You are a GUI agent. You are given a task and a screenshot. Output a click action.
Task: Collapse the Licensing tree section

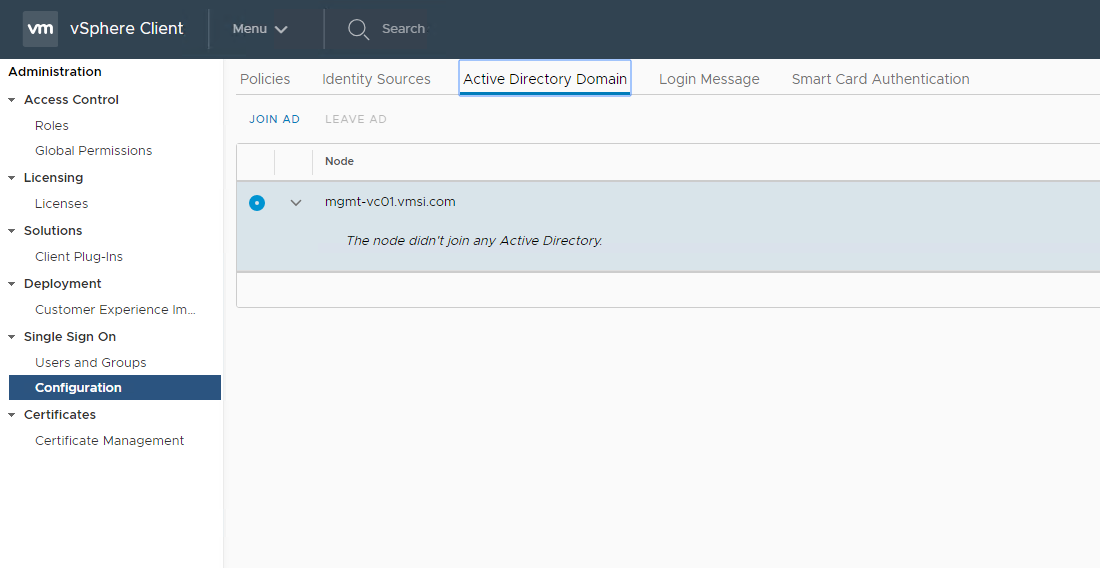(x=12, y=178)
